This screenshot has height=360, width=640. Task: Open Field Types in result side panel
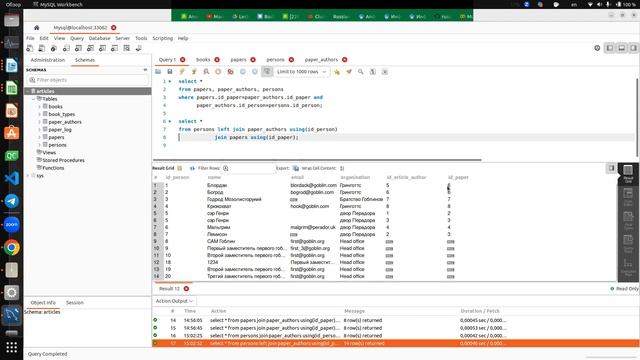coord(628,220)
